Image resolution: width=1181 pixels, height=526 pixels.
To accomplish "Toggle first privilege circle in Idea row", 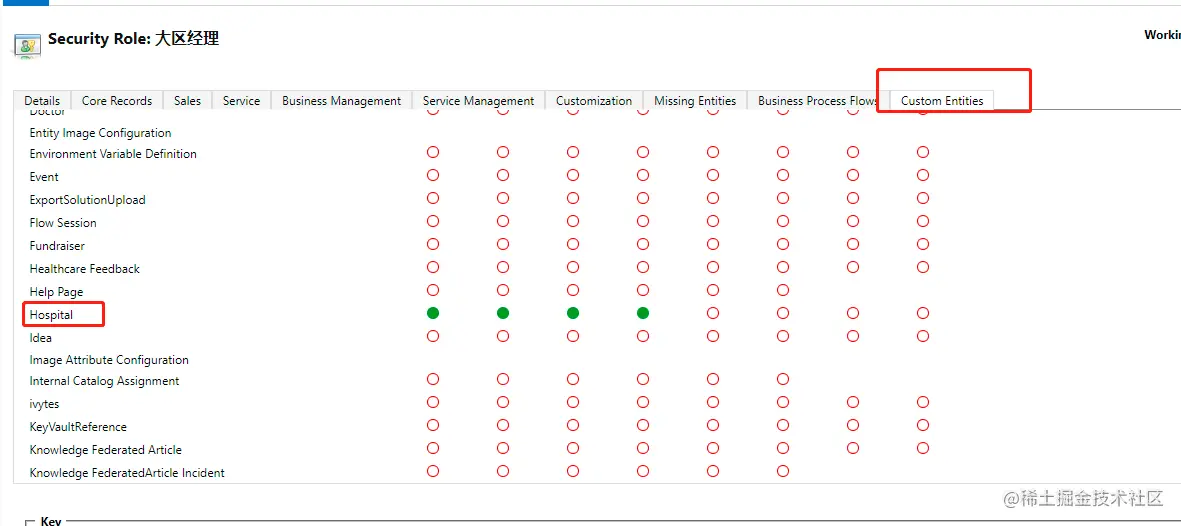I will pos(433,336).
